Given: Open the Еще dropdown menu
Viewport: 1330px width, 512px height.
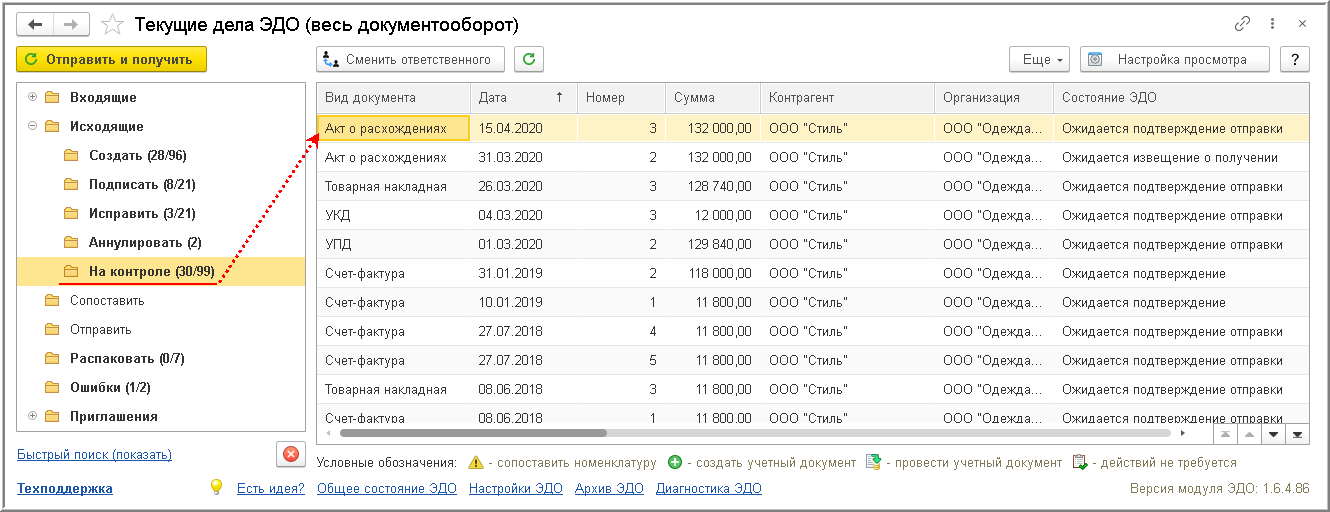Looking at the screenshot, I should click(x=1041, y=60).
